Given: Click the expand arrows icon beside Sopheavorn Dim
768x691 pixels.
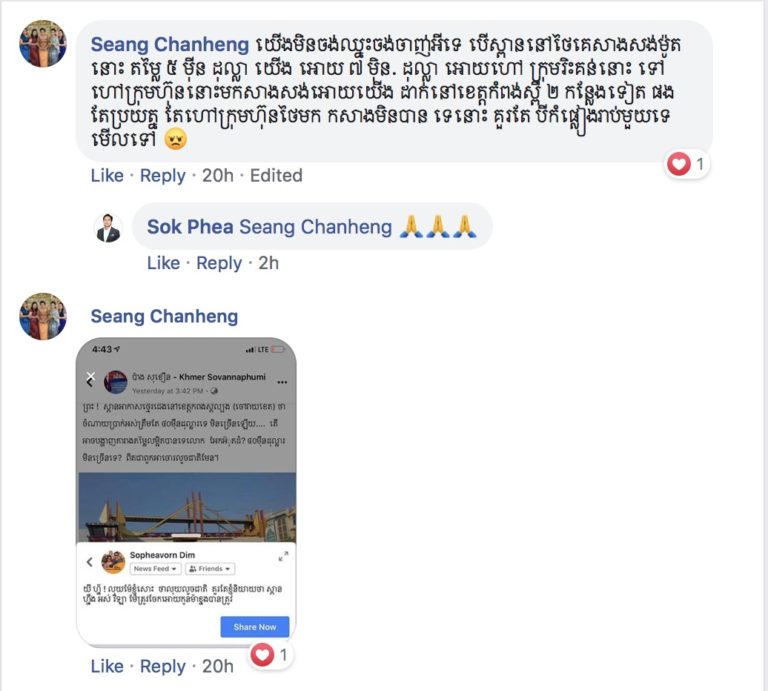Looking at the screenshot, I should tap(283, 556).
